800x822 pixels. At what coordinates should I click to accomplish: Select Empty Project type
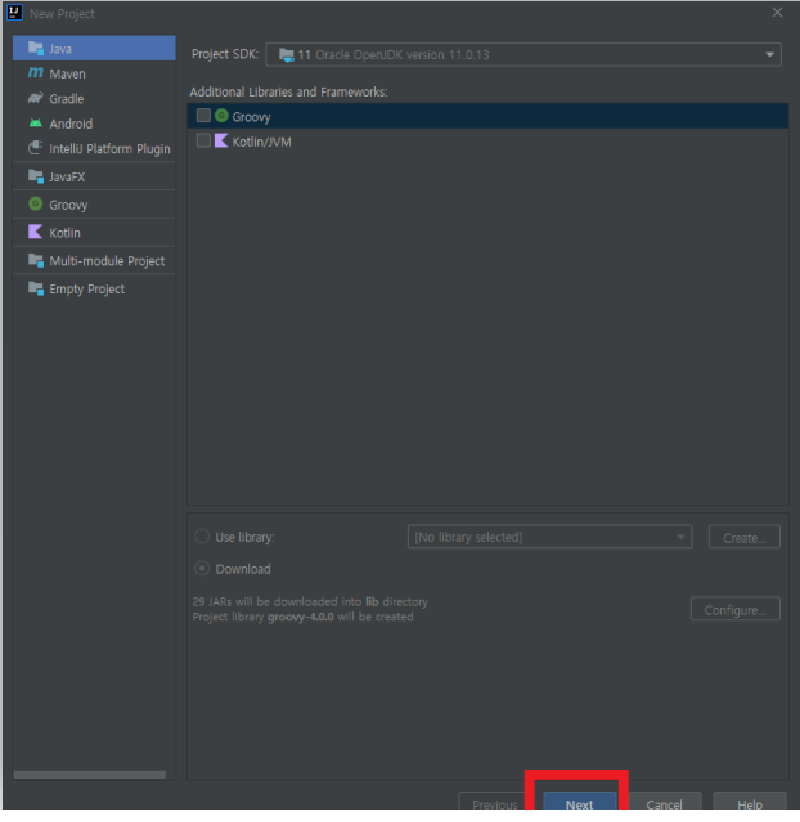94,288
